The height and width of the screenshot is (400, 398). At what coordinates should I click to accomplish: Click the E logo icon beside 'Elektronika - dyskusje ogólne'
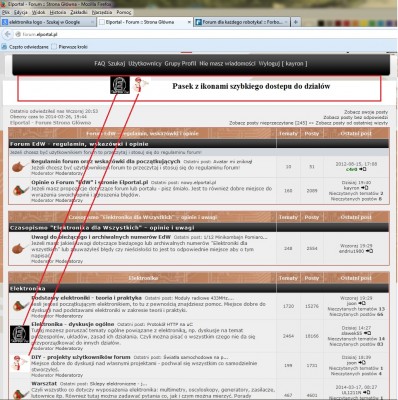[x=20, y=334]
